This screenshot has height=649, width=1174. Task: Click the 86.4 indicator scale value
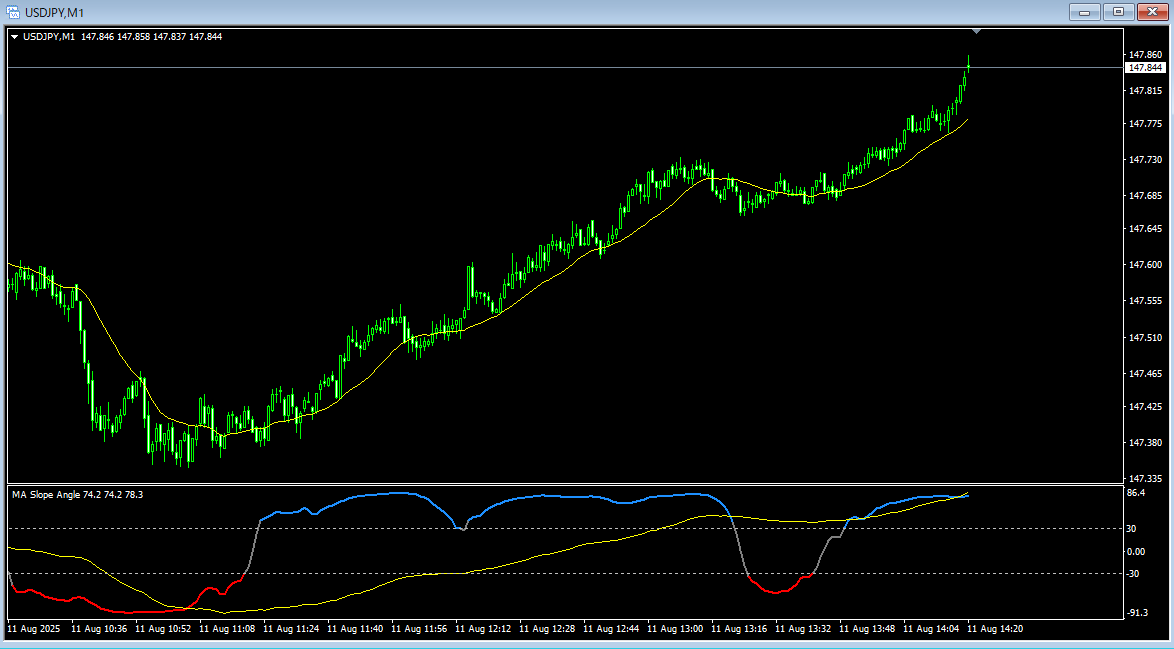[1136, 493]
